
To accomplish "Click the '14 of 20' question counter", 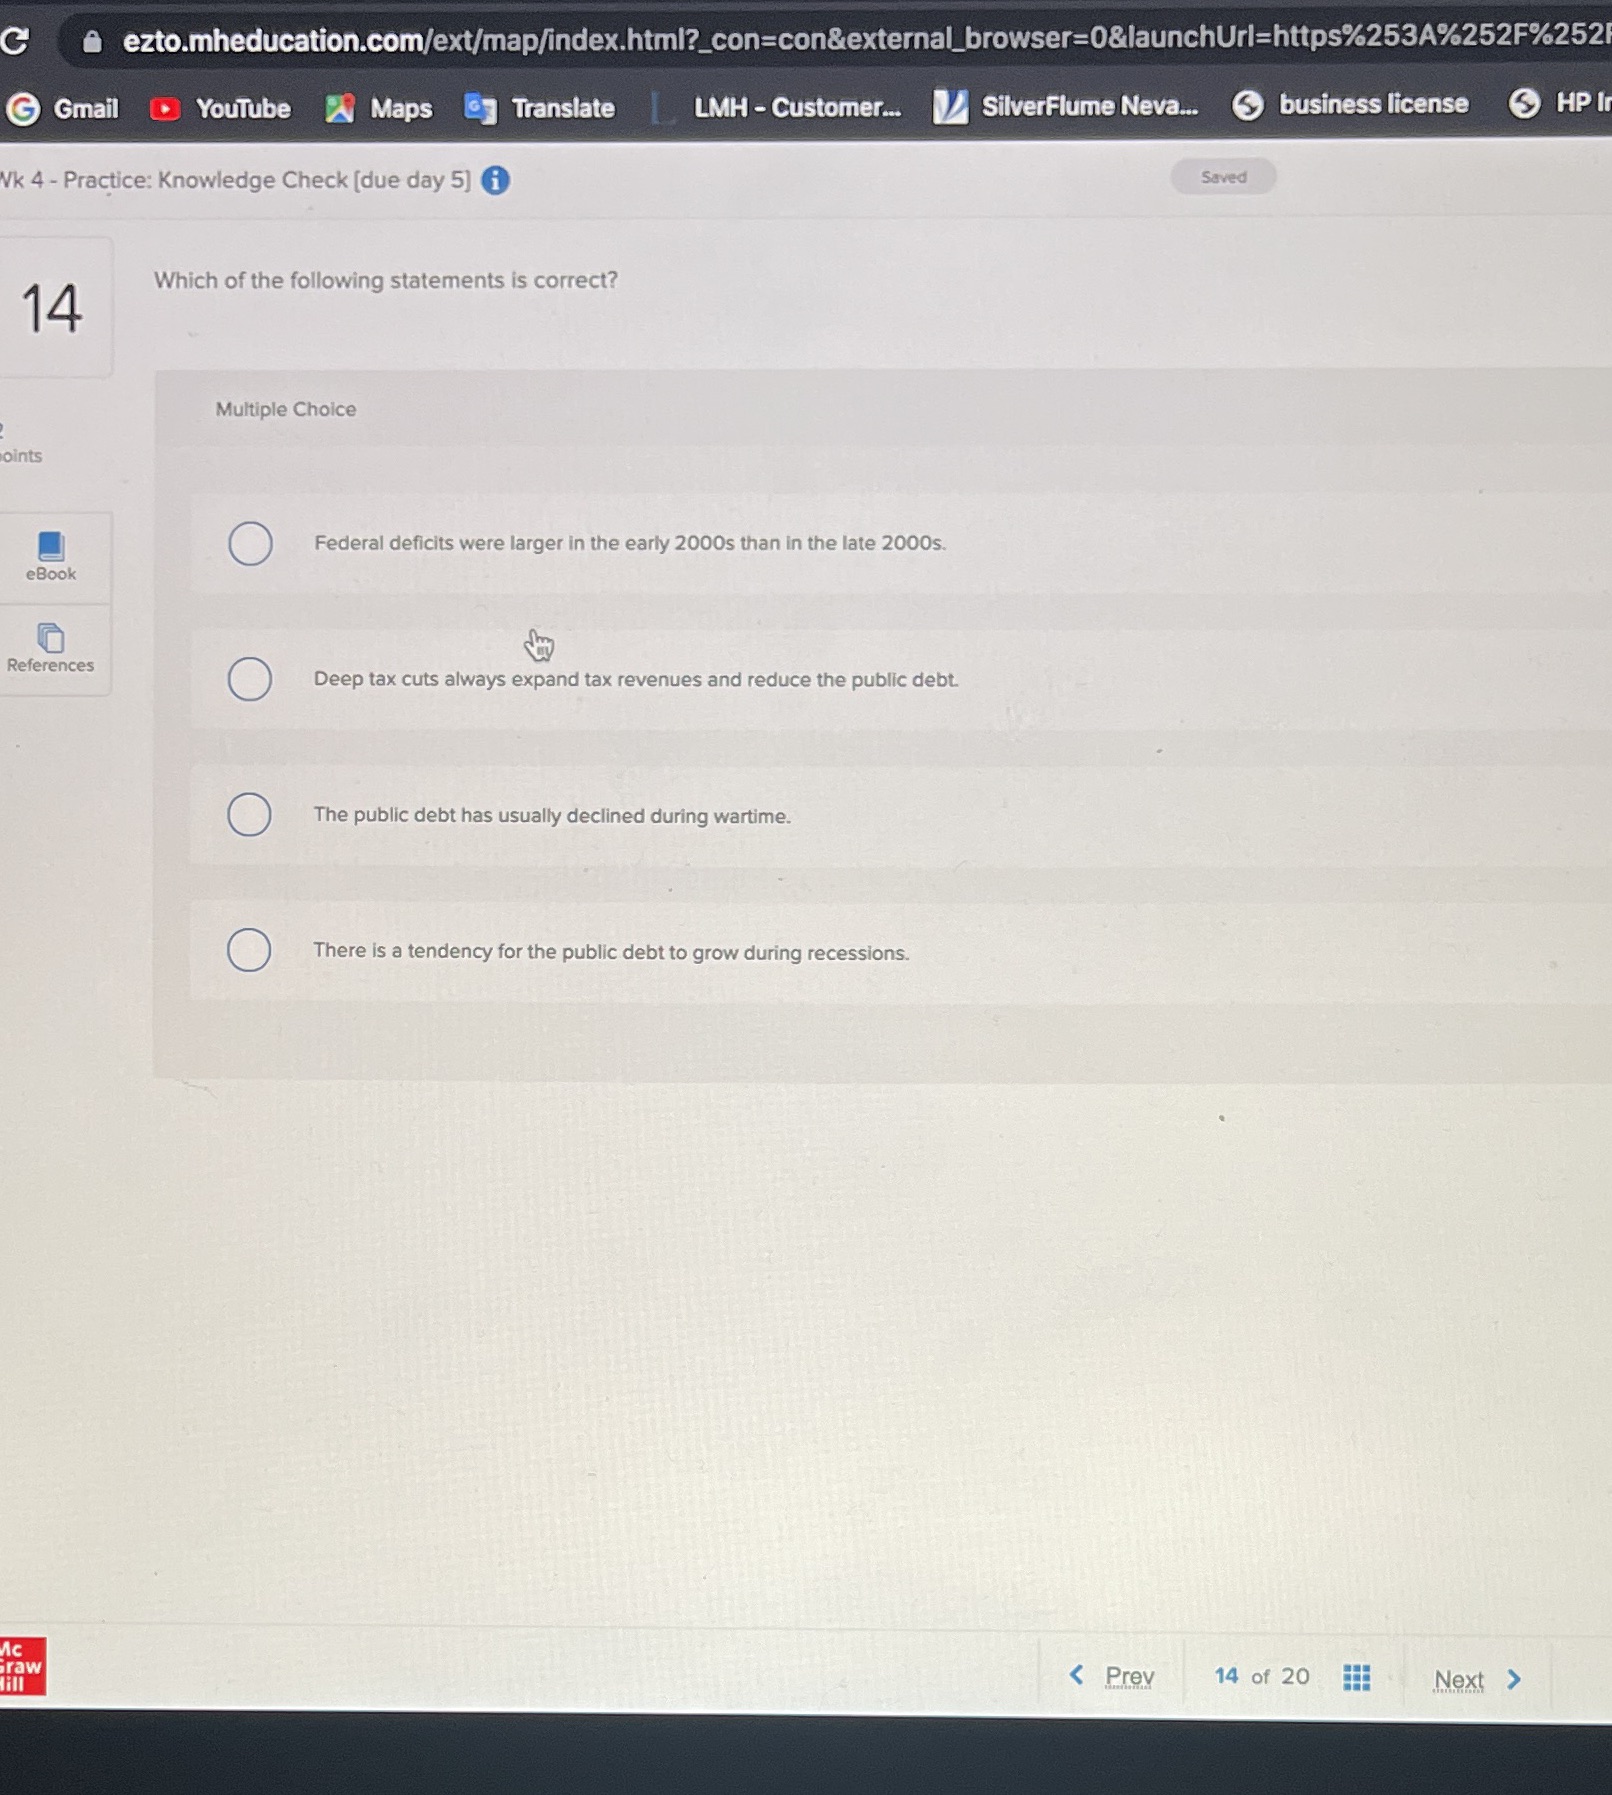I will pyautogui.click(x=1261, y=1676).
